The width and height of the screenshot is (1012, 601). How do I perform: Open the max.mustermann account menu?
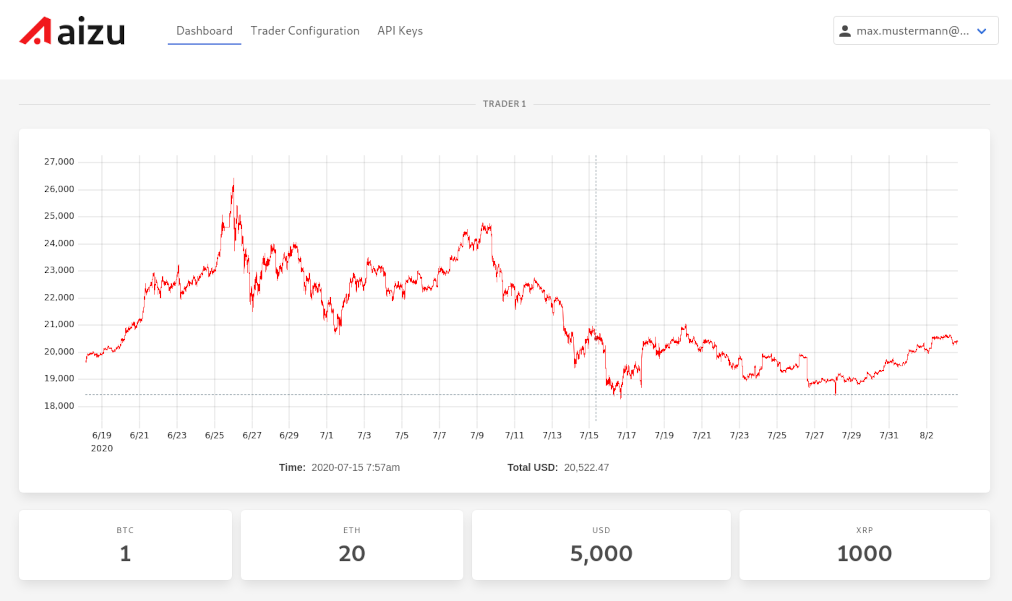[912, 31]
